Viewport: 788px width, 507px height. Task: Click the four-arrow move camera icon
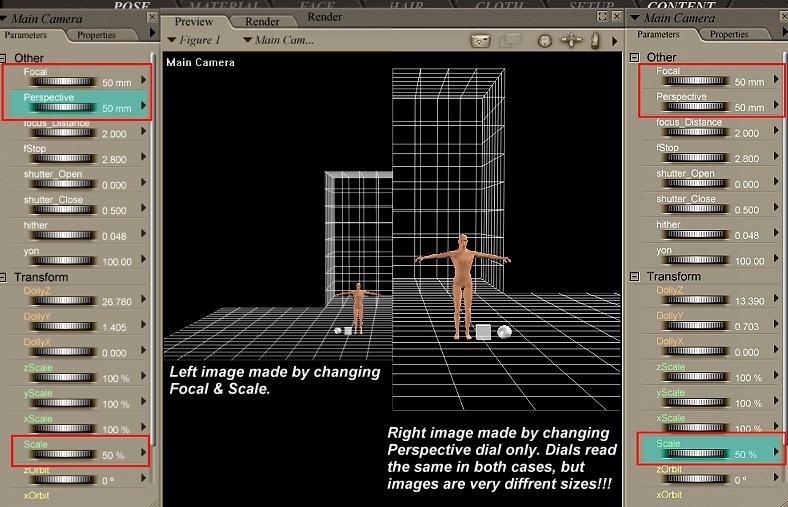tap(572, 41)
